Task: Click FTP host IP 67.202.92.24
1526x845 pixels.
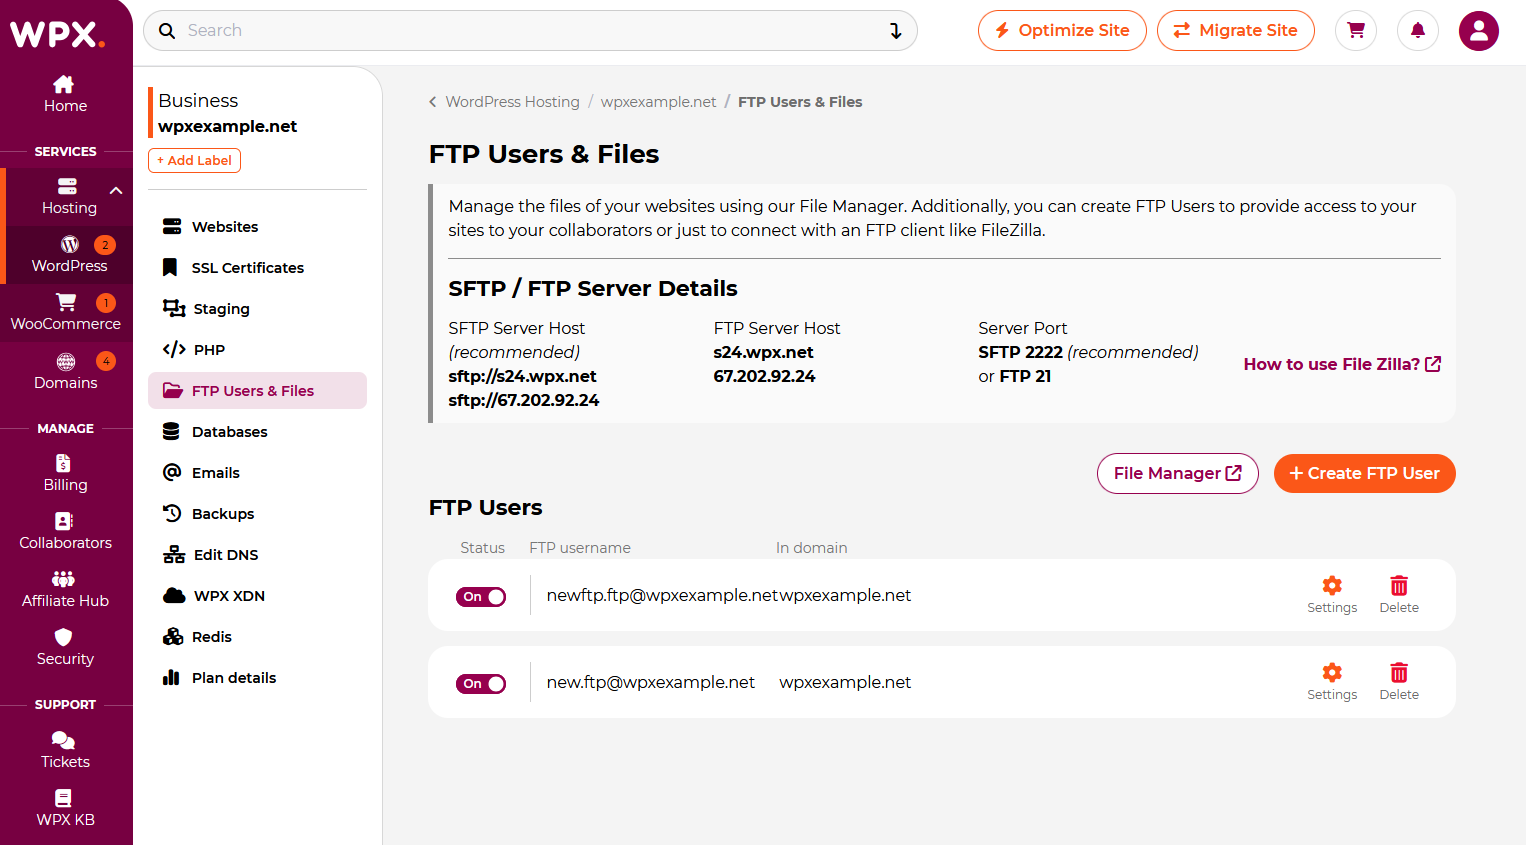Action: point(764,376)
